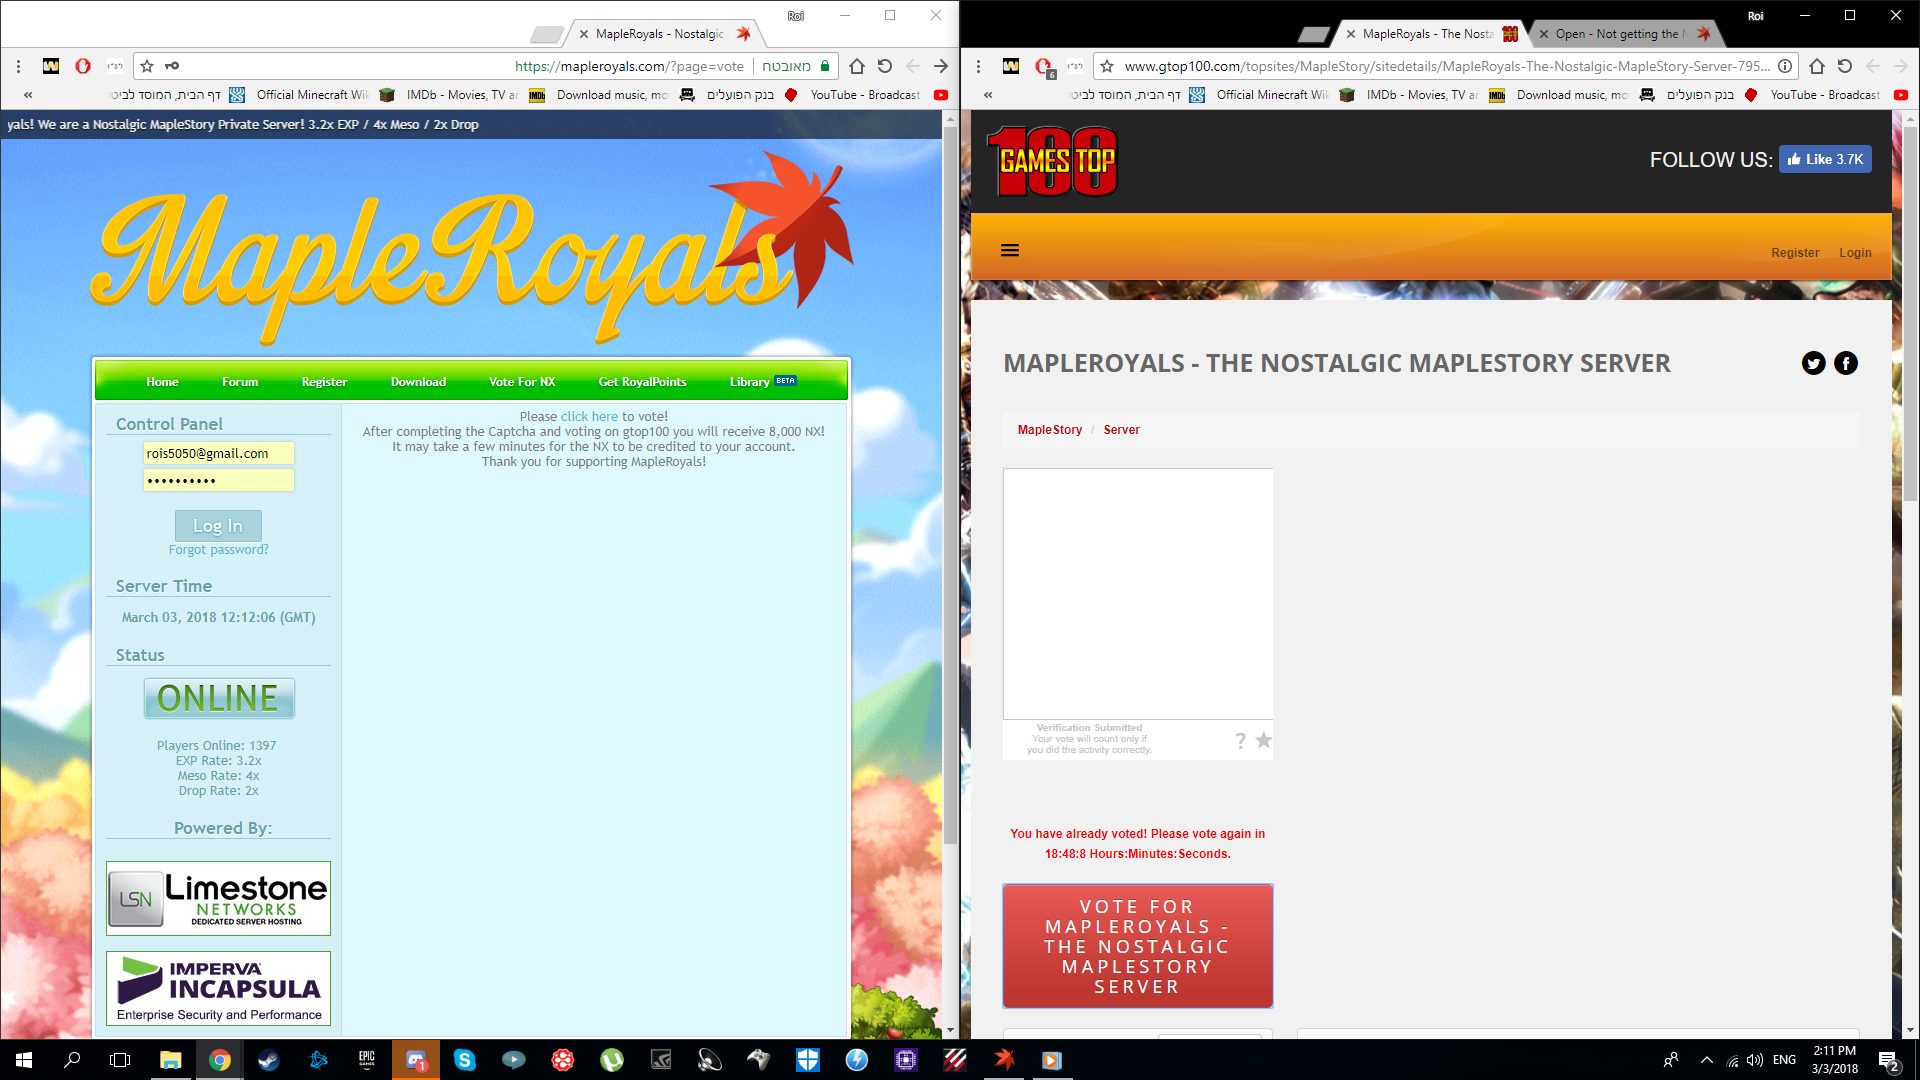The height and width of the screenshot is (1080, 1920).
Task: Click the Games Top 100 logo
Action: click(1052, 161)
